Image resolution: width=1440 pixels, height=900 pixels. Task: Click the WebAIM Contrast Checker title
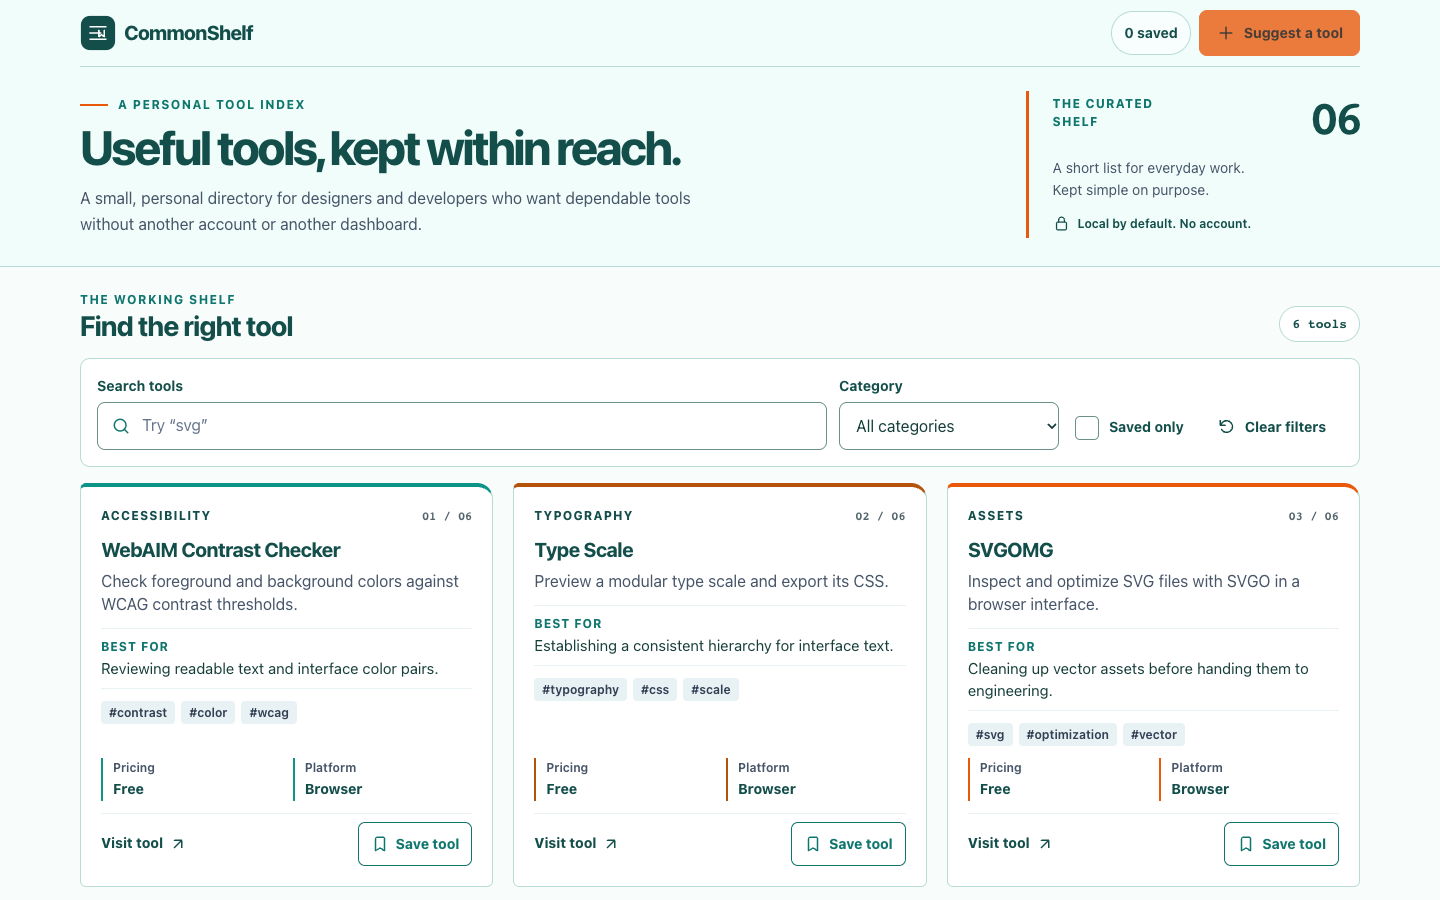221,550
